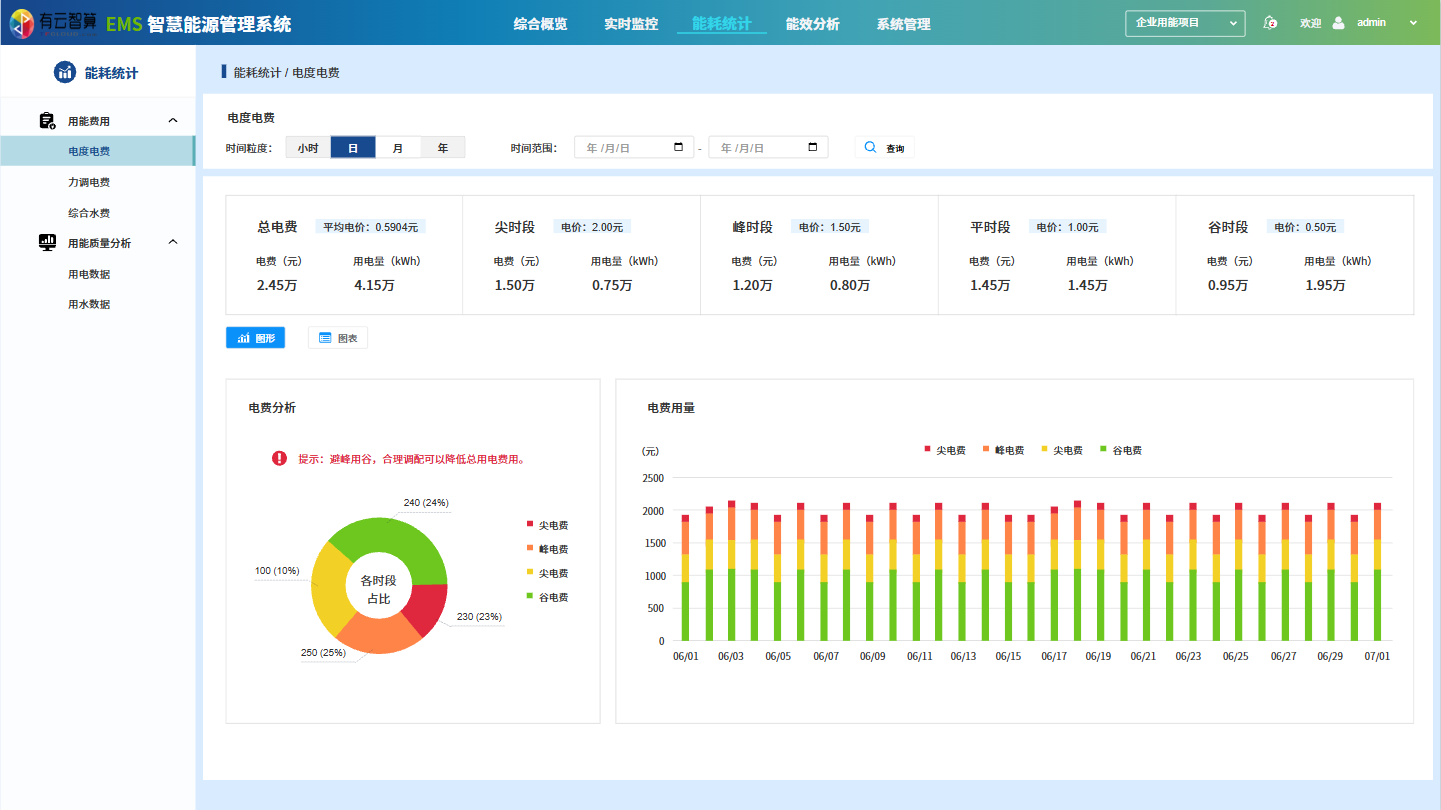Click the admin user avatar icon
1441x810 pixels.
pos(1338,23)
